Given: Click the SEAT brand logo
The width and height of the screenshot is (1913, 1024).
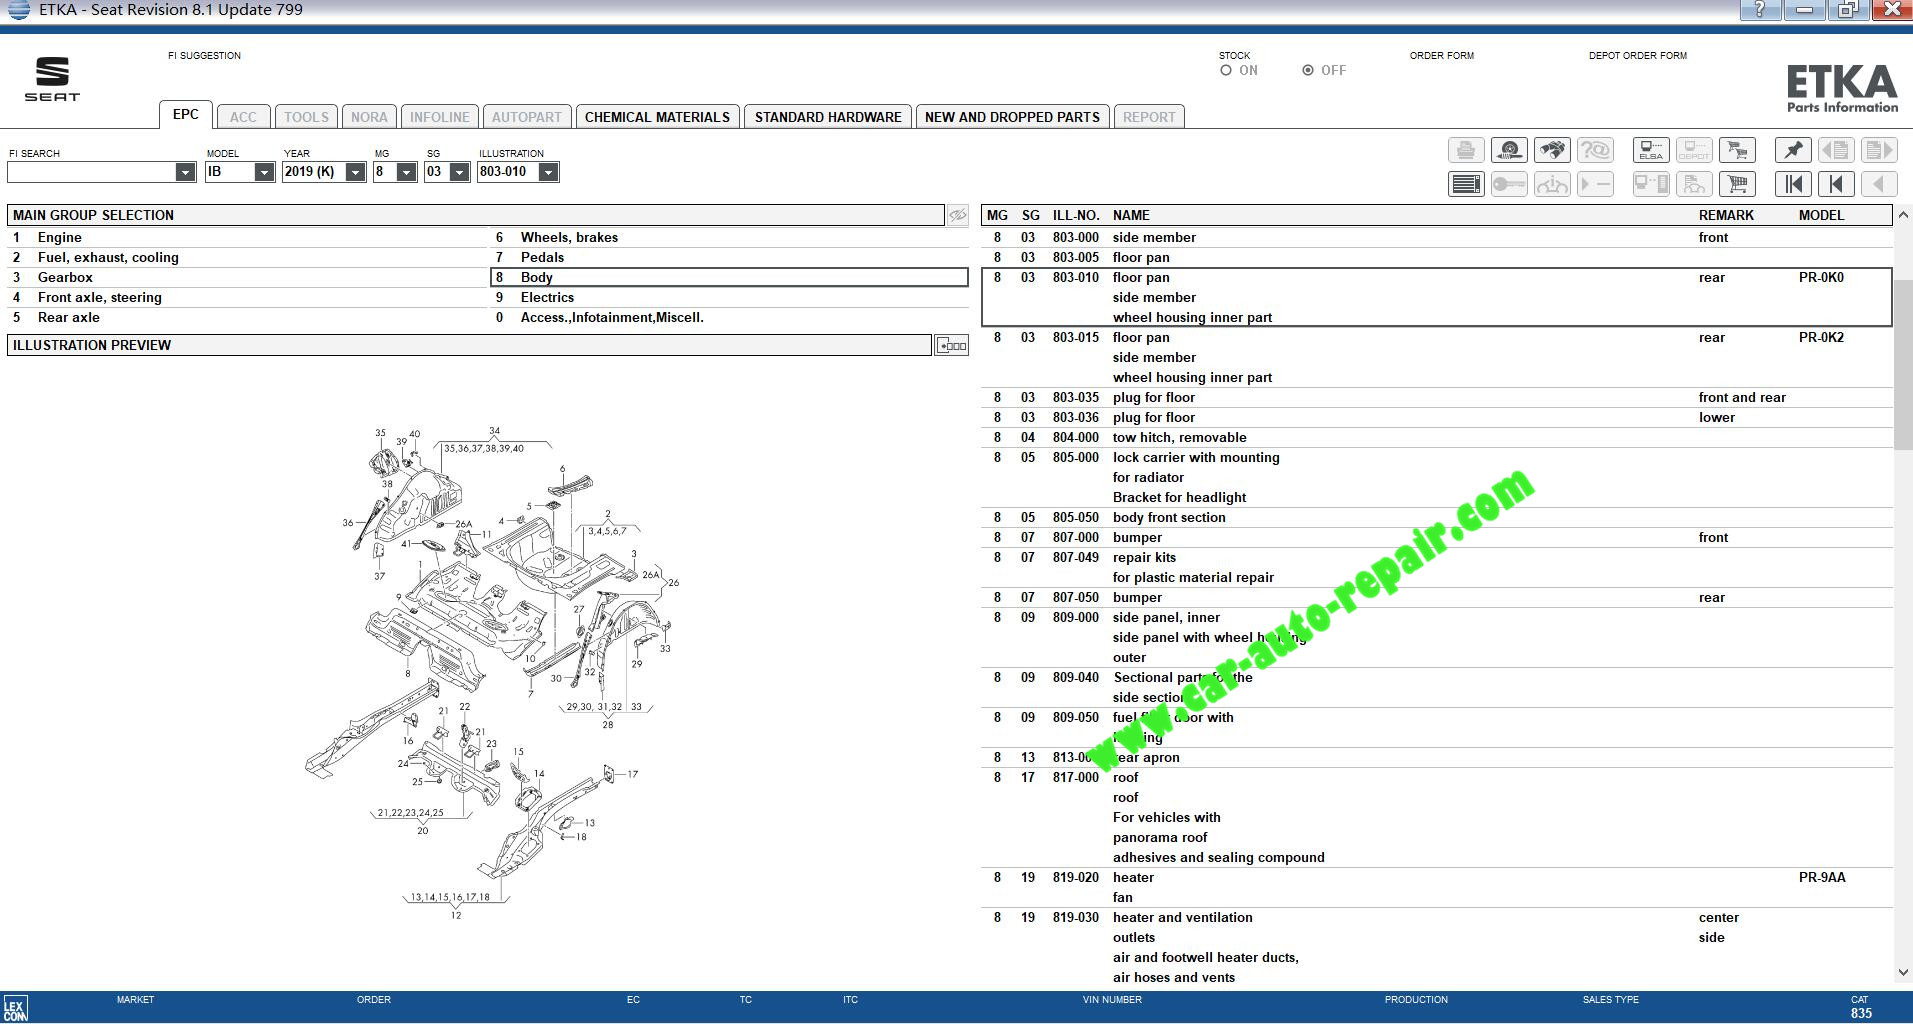Looking at the screenshot, I should (x=52, y=79).
